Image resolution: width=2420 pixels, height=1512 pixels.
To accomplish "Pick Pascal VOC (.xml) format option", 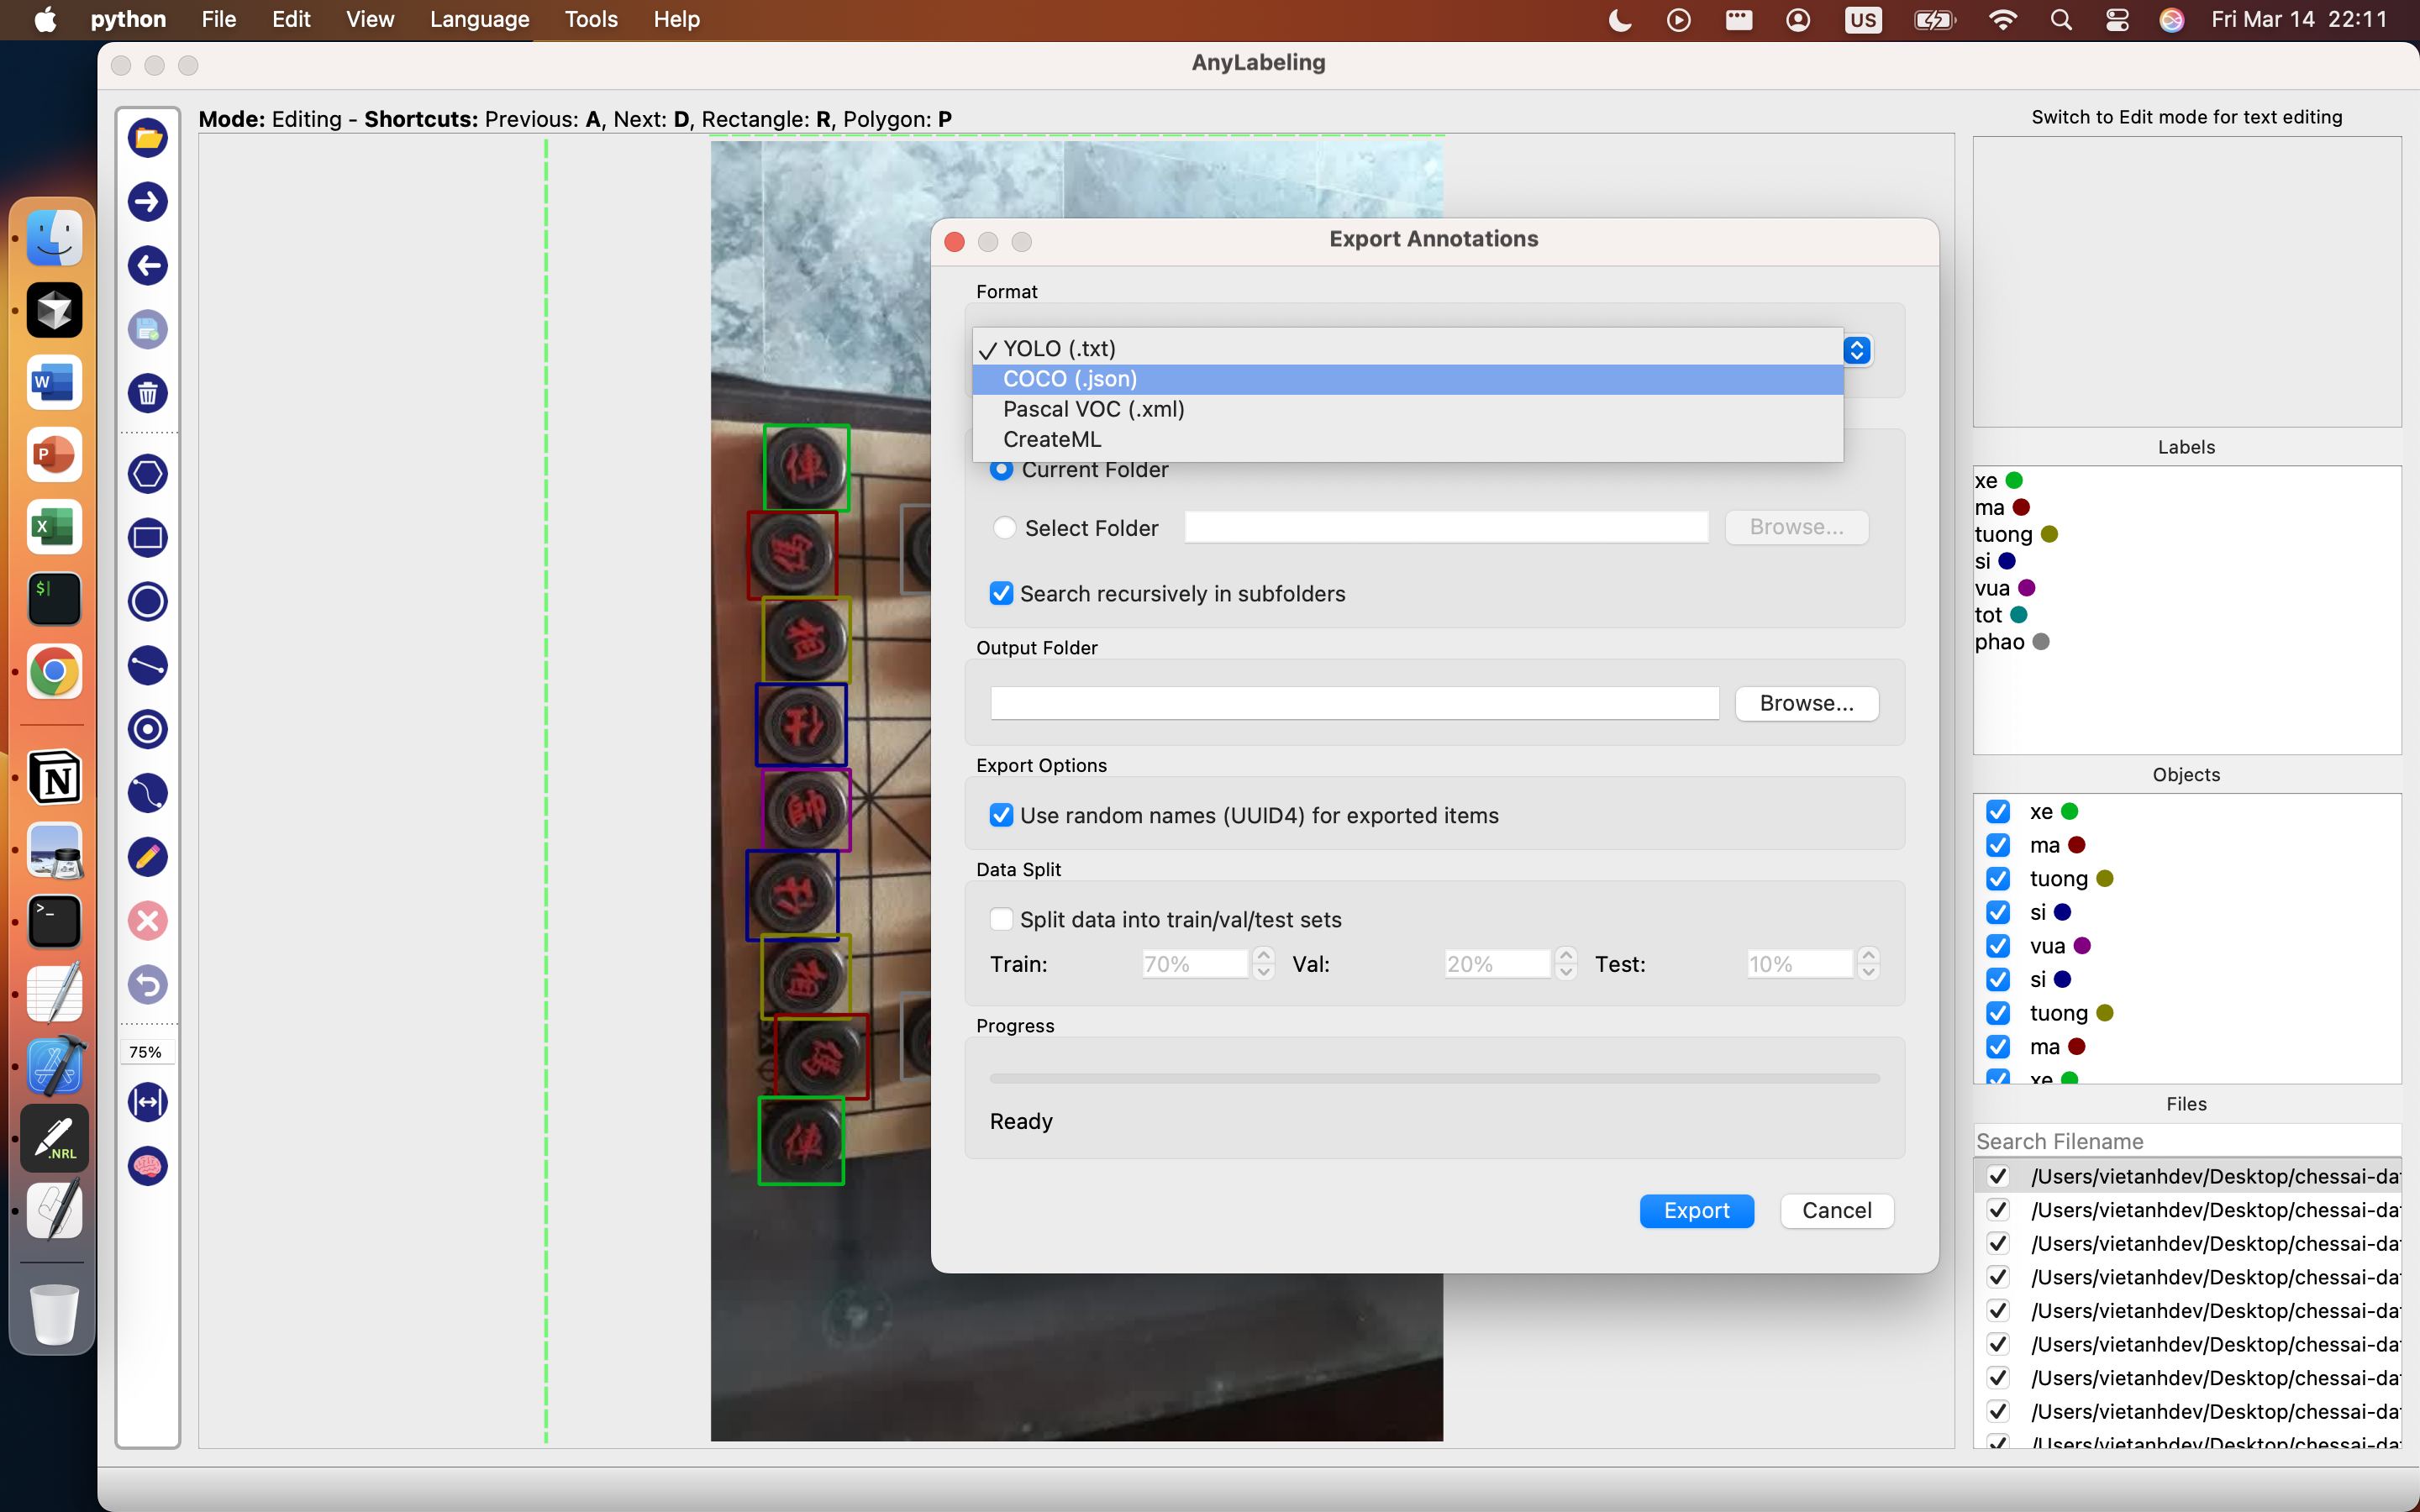I will point(1093,409).
